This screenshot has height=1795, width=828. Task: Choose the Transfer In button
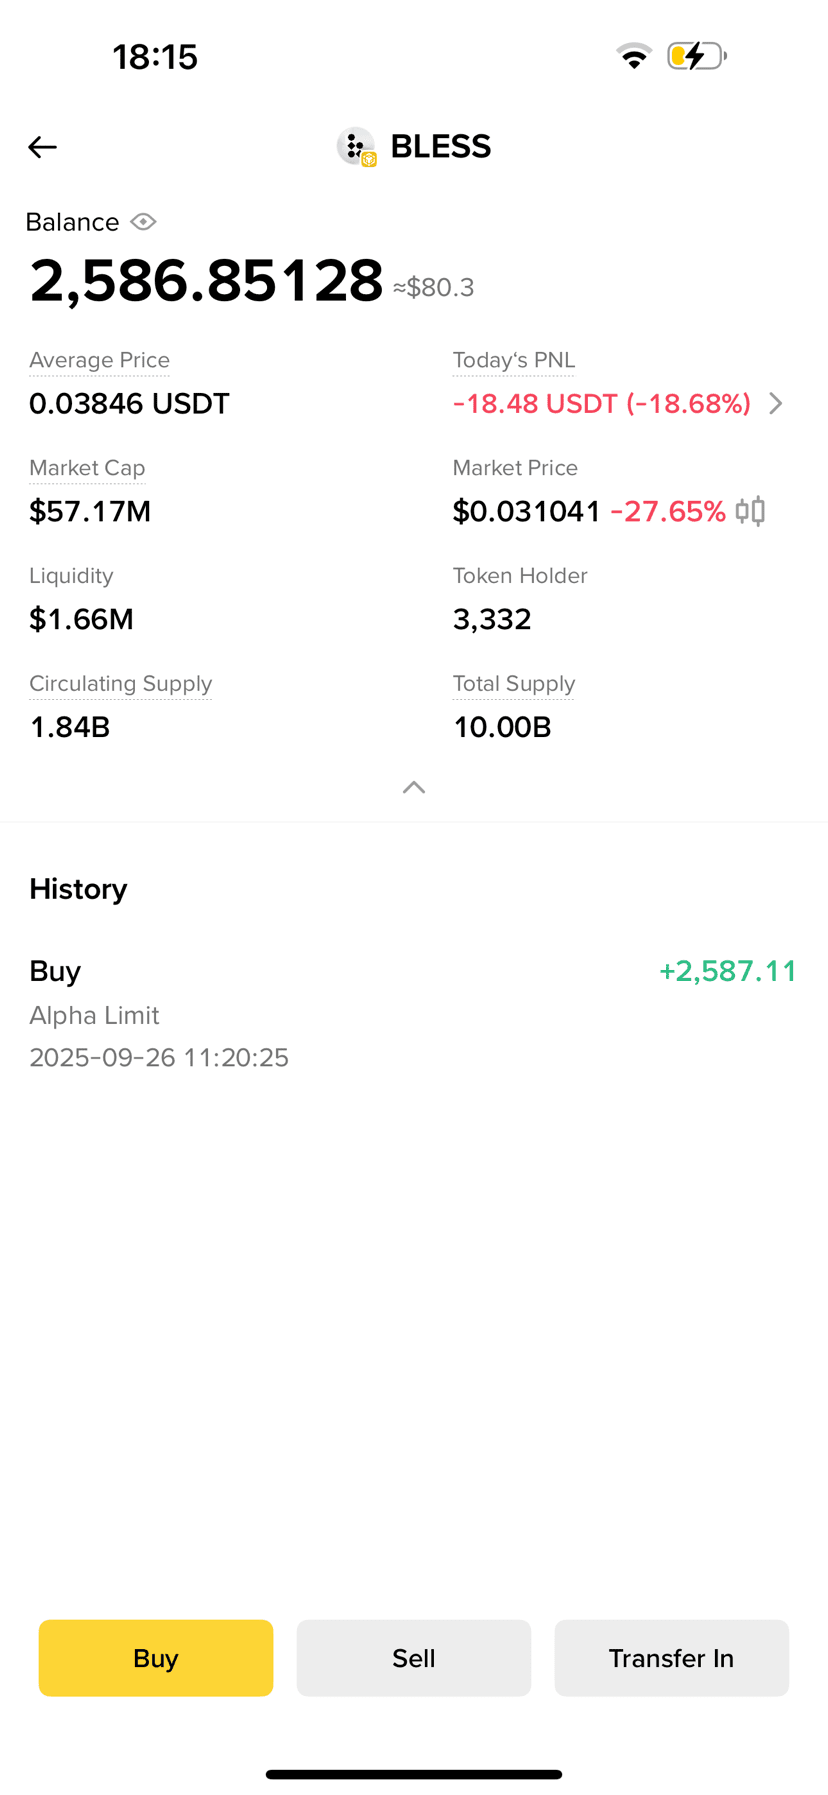(x=672, y=1658)
